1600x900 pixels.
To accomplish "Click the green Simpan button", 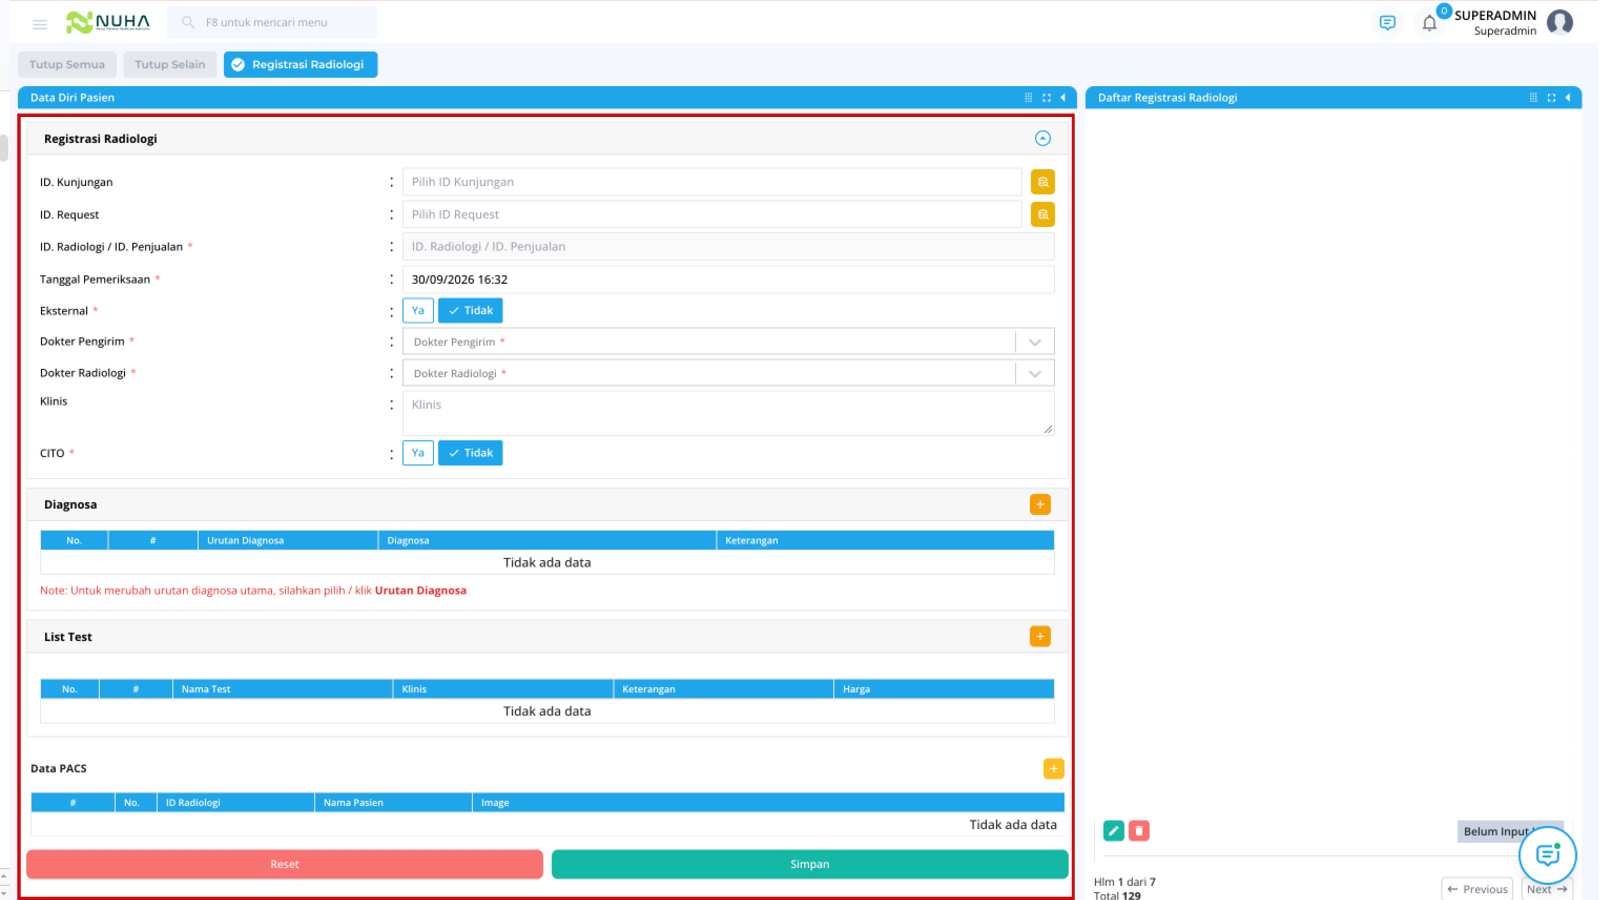I will tap(810, 864).
